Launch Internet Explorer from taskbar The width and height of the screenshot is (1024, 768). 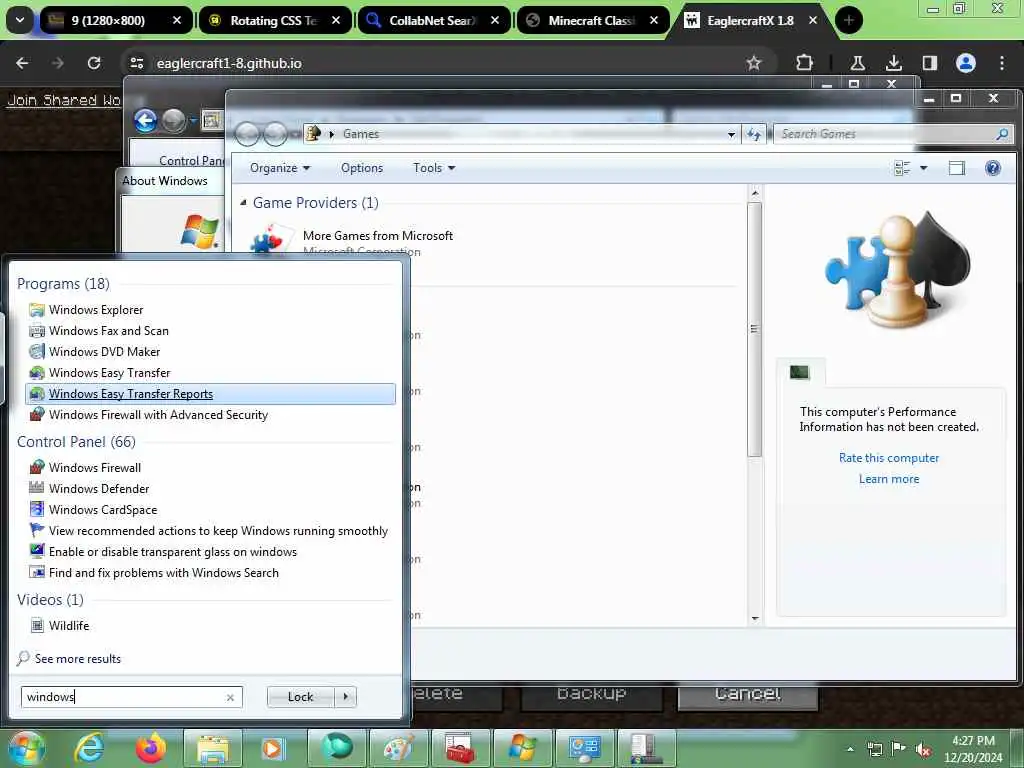(89, 748)
